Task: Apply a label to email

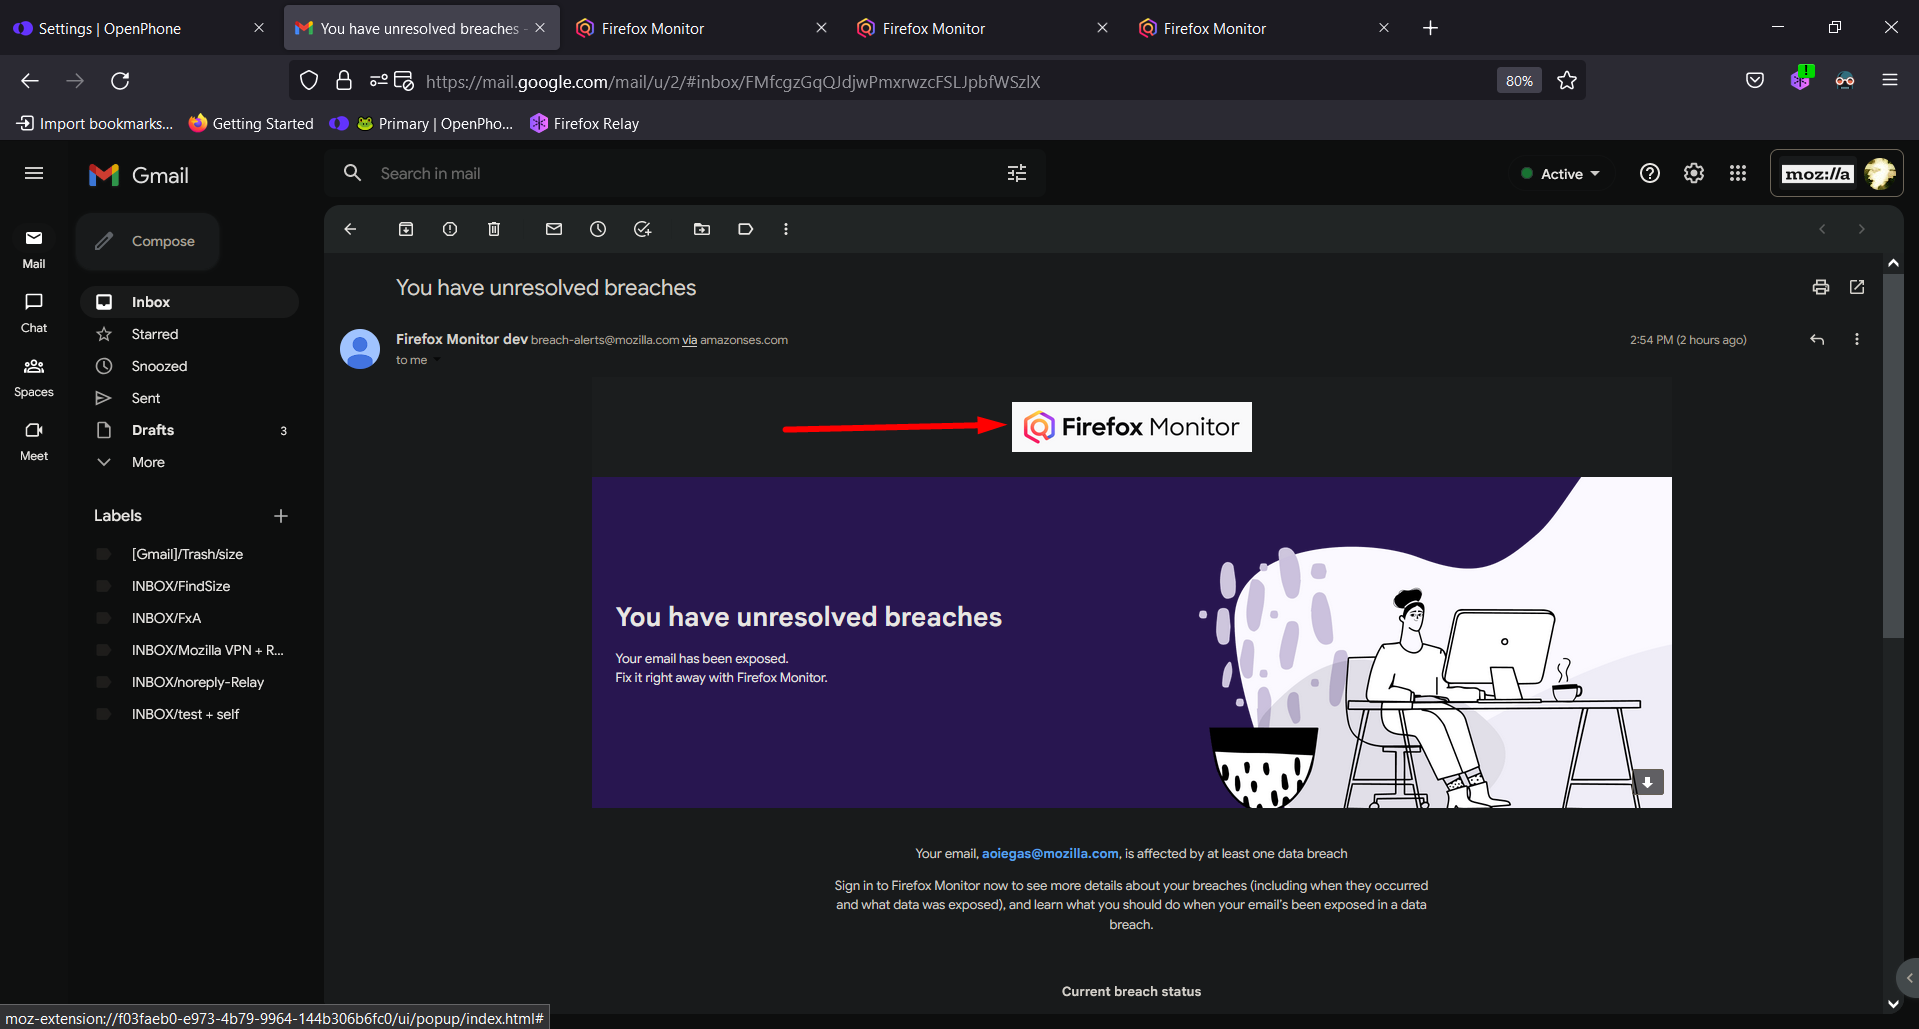Action: coord(746,229)
